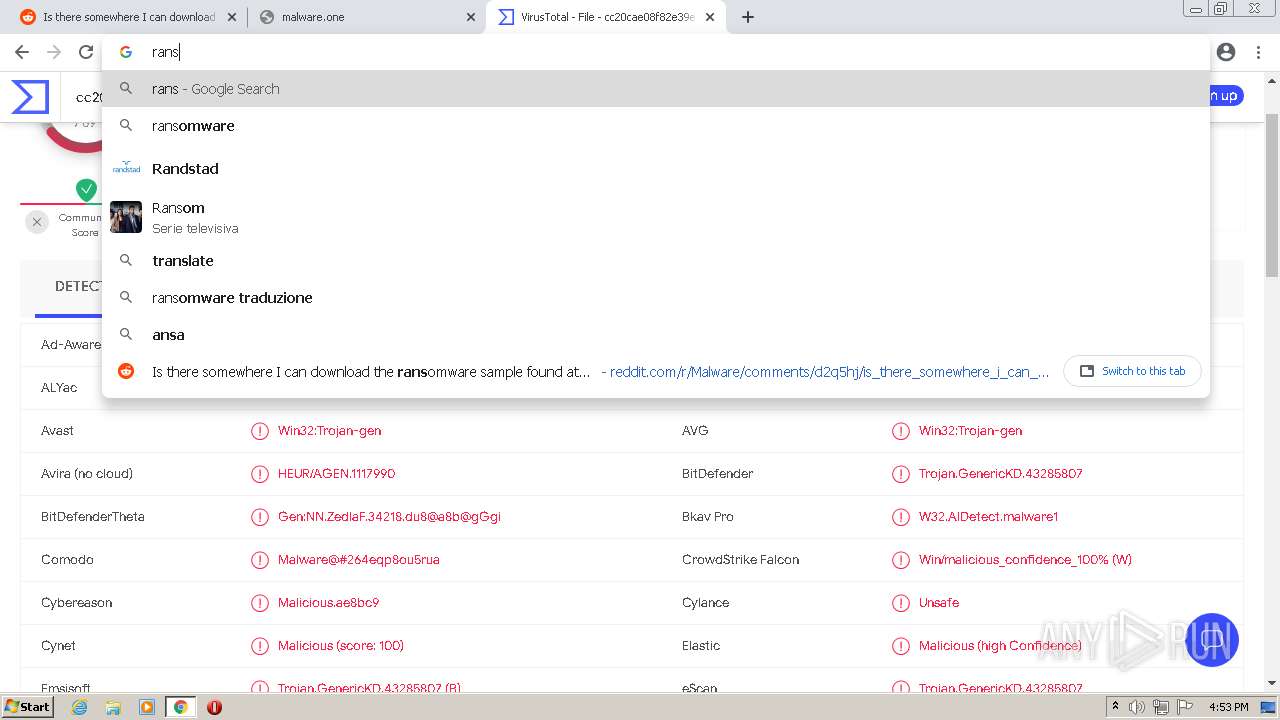The height and width of the screenshot is (720, 1280).
Task: Choose the 'ransomware traduzione' suggestion
Action: pos(656,298)
